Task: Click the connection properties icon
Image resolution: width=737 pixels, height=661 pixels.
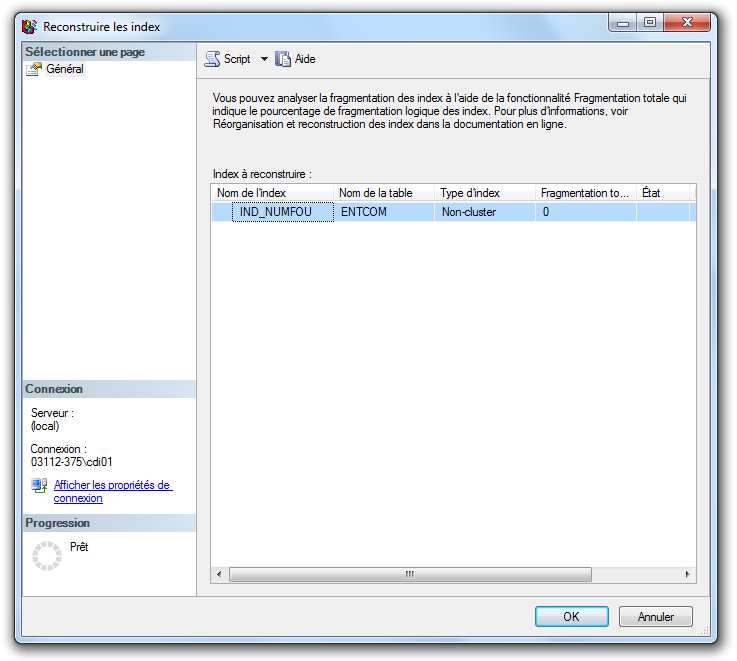Action: (x=39, y=486)
